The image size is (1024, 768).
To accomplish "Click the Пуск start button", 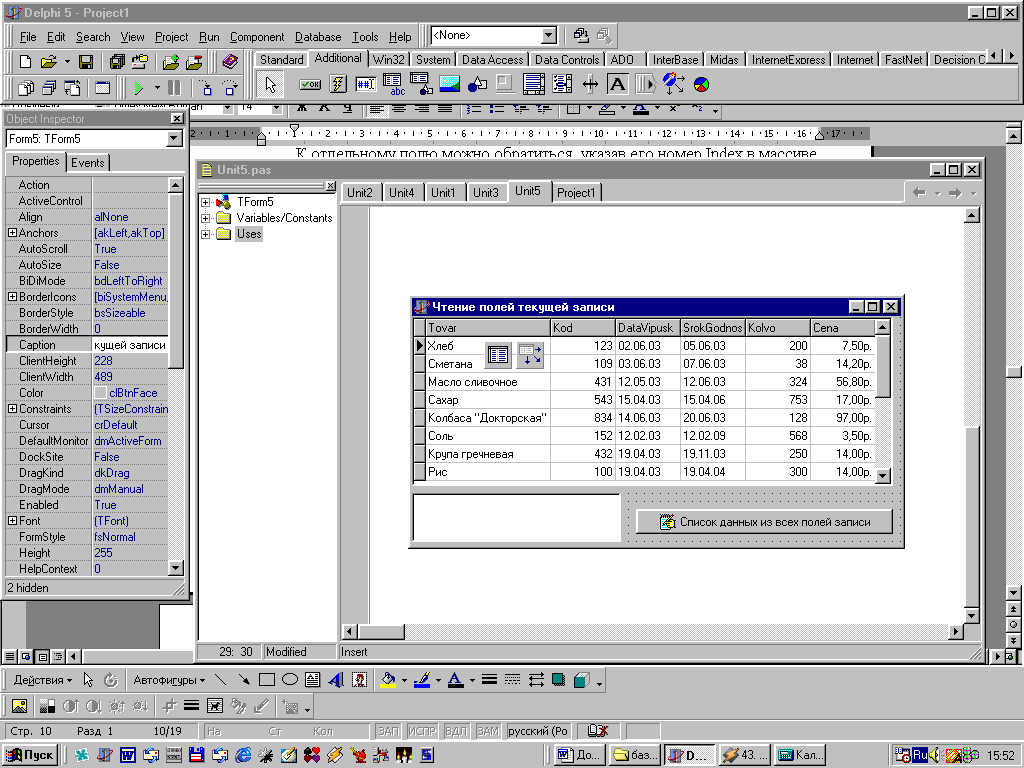I will pyautogui.click(x=30, y=755).
